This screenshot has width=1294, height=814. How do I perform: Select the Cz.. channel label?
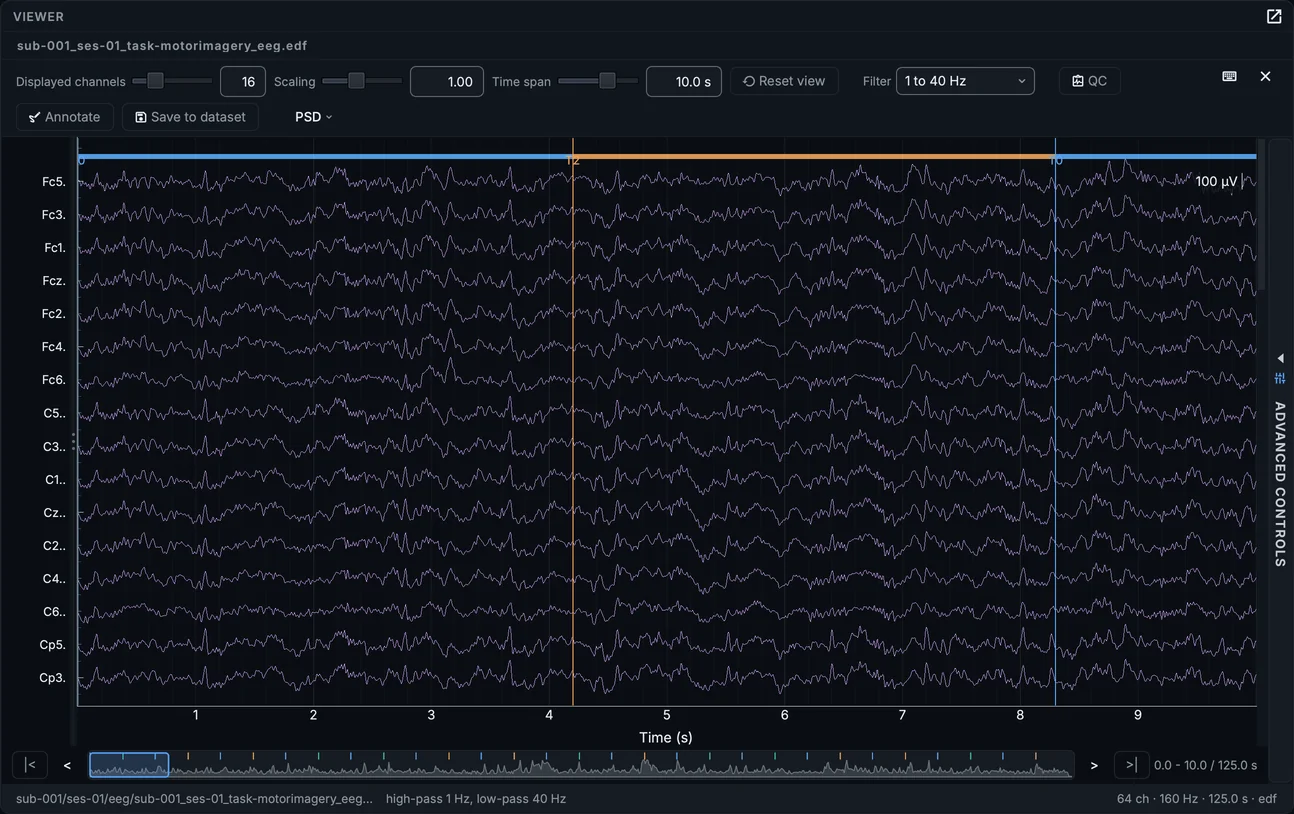click(54, 512)
